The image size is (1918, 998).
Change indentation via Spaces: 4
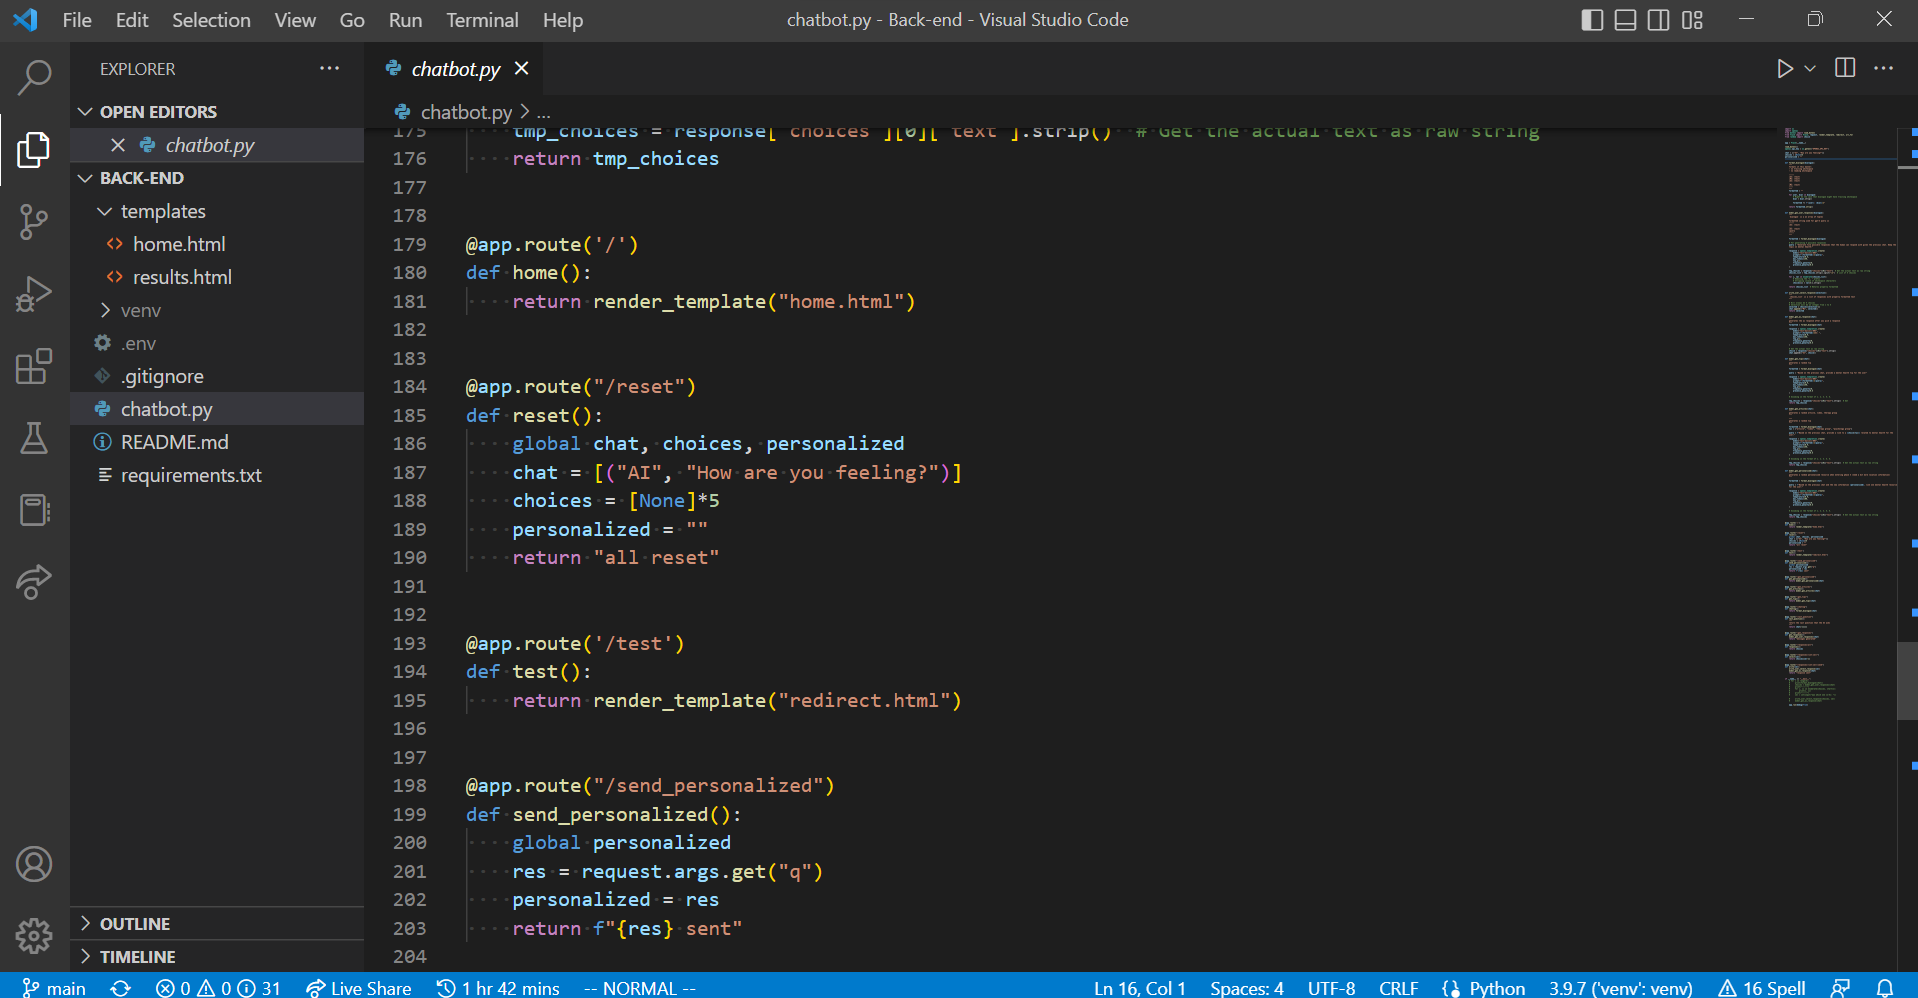point(1246,988)
